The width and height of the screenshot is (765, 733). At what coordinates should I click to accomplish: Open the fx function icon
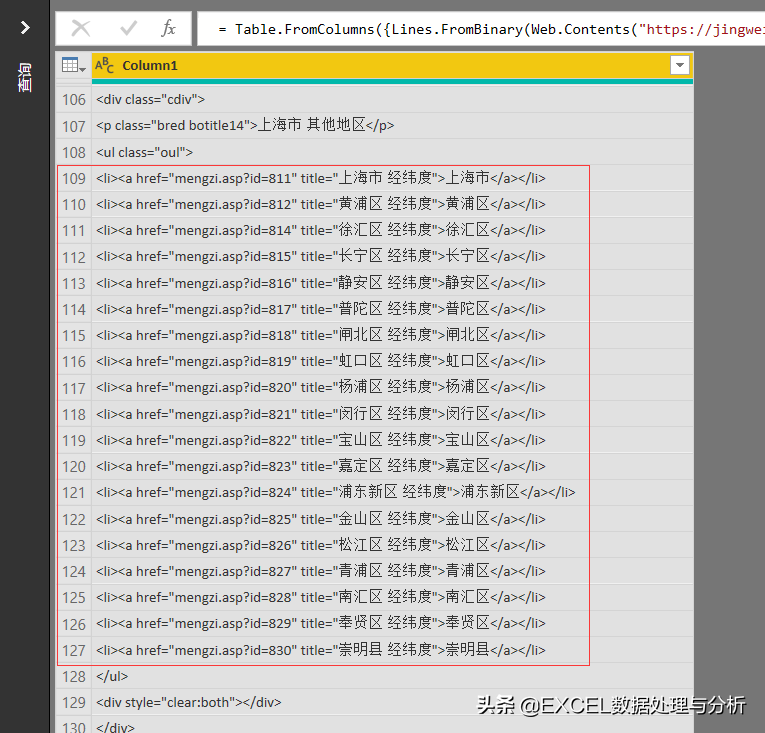tap(168, 28)
